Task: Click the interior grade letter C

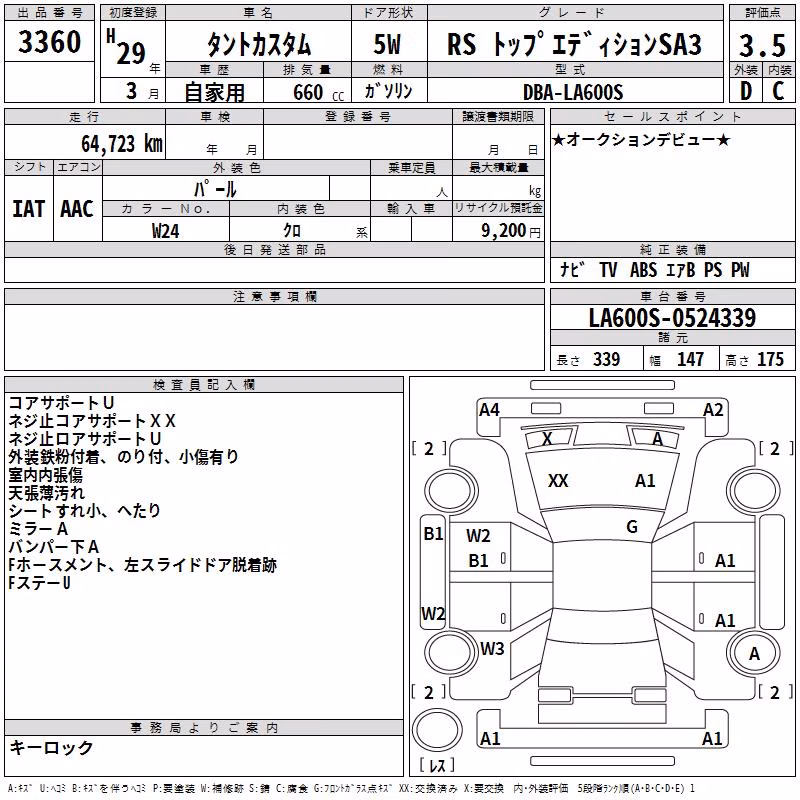Action: 778,91
